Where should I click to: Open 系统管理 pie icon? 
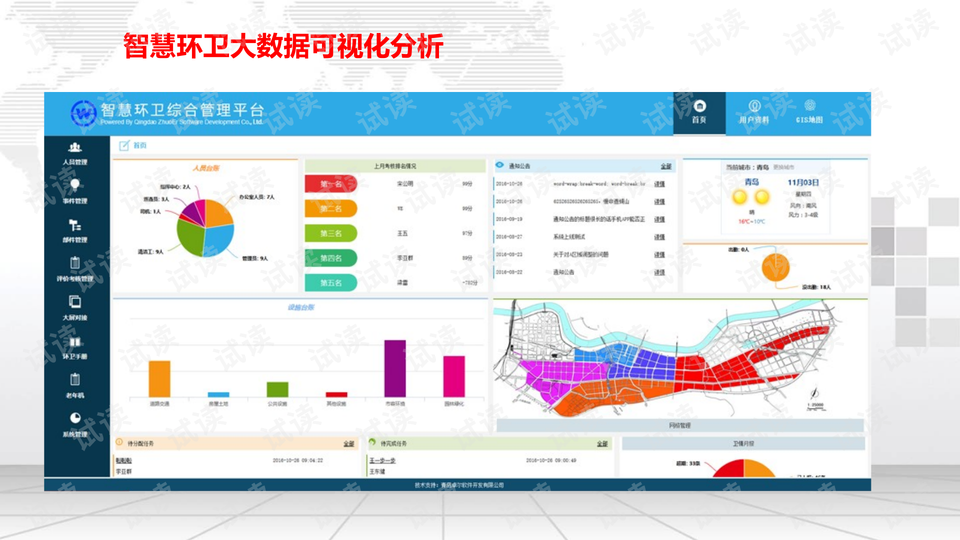tap(75, 418)
